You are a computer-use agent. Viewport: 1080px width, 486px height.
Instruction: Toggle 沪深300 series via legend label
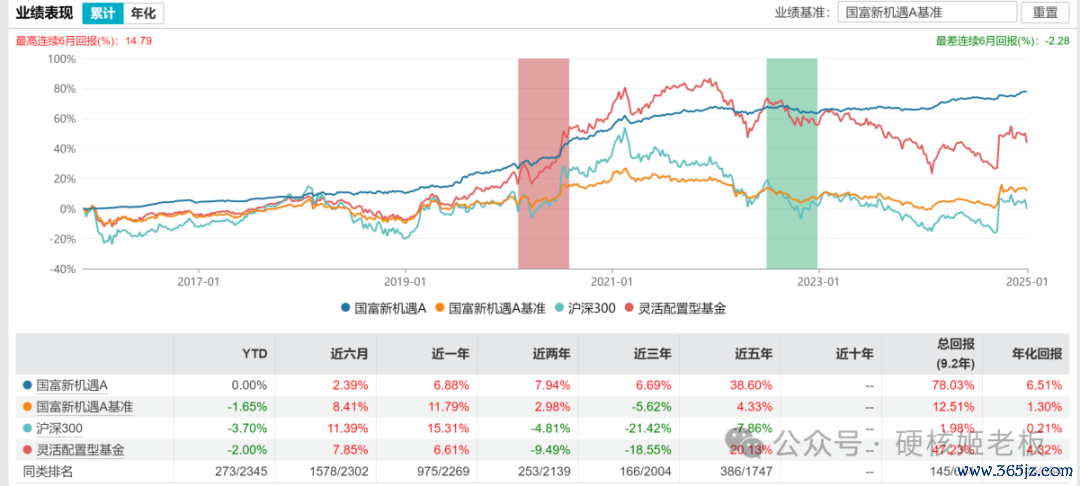(x=592, y=309)
